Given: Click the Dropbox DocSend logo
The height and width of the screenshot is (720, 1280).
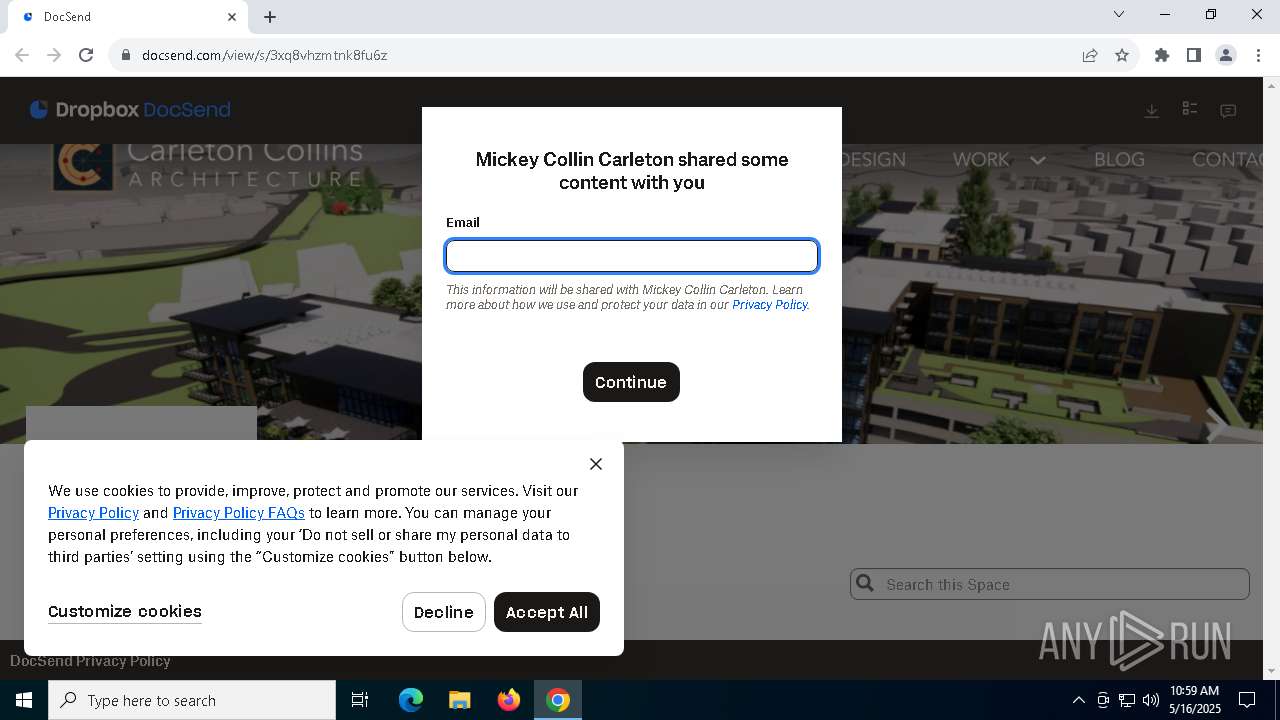Looking at the screenshot, I should tap(130, 110).
